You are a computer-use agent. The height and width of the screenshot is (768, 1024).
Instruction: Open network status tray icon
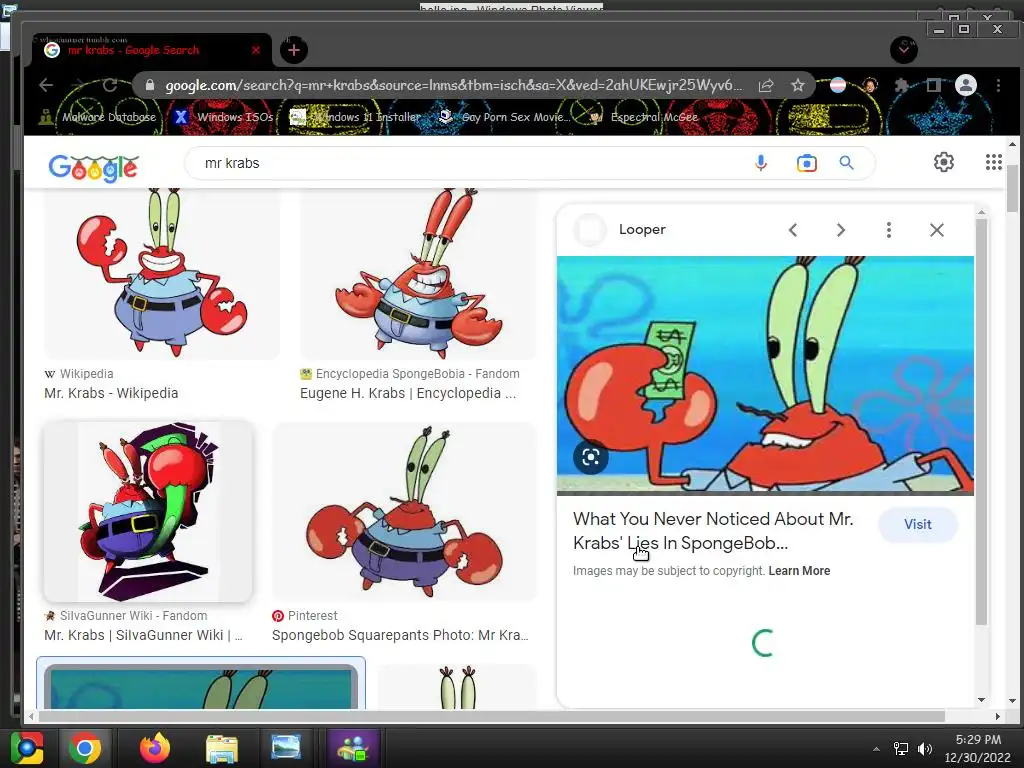tap(901, 749)
